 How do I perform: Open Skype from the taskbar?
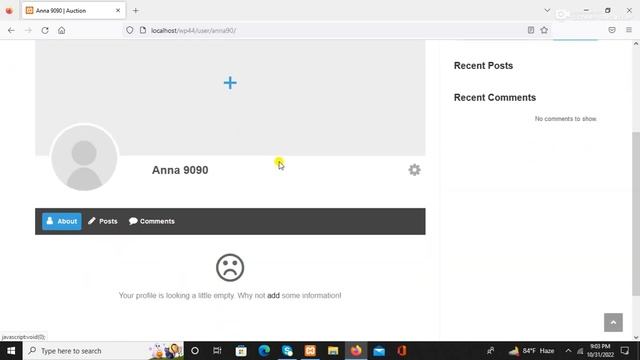point(287,351)
